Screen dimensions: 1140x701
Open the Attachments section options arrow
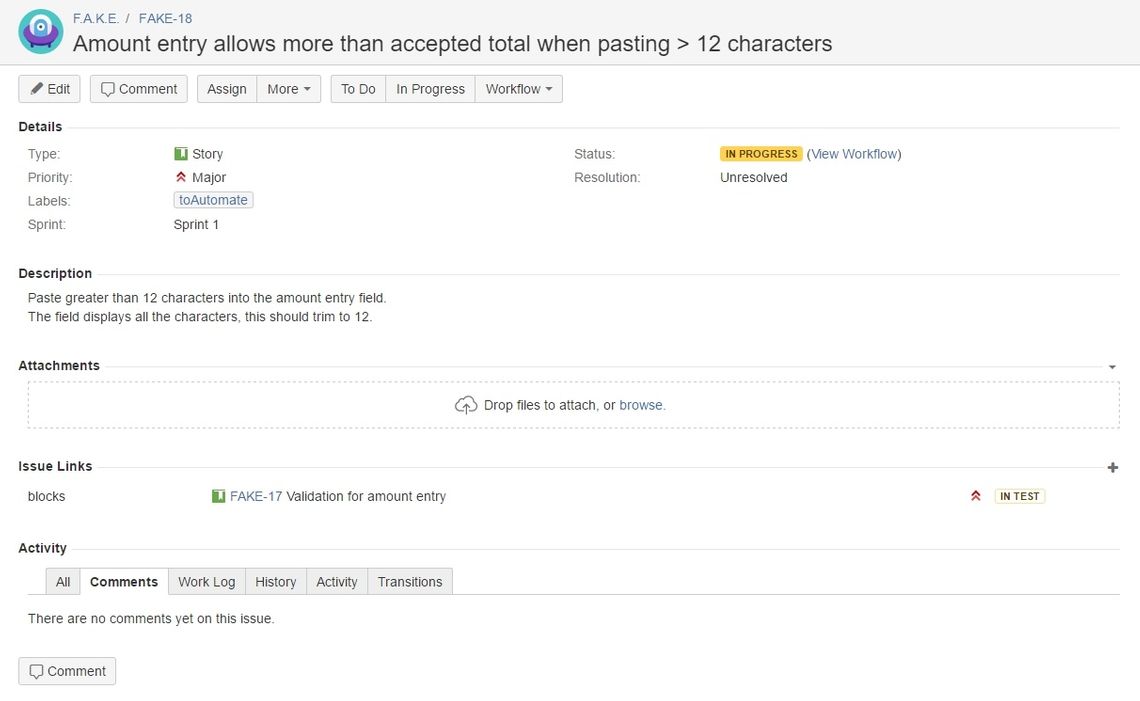(x=1112, y=366)
